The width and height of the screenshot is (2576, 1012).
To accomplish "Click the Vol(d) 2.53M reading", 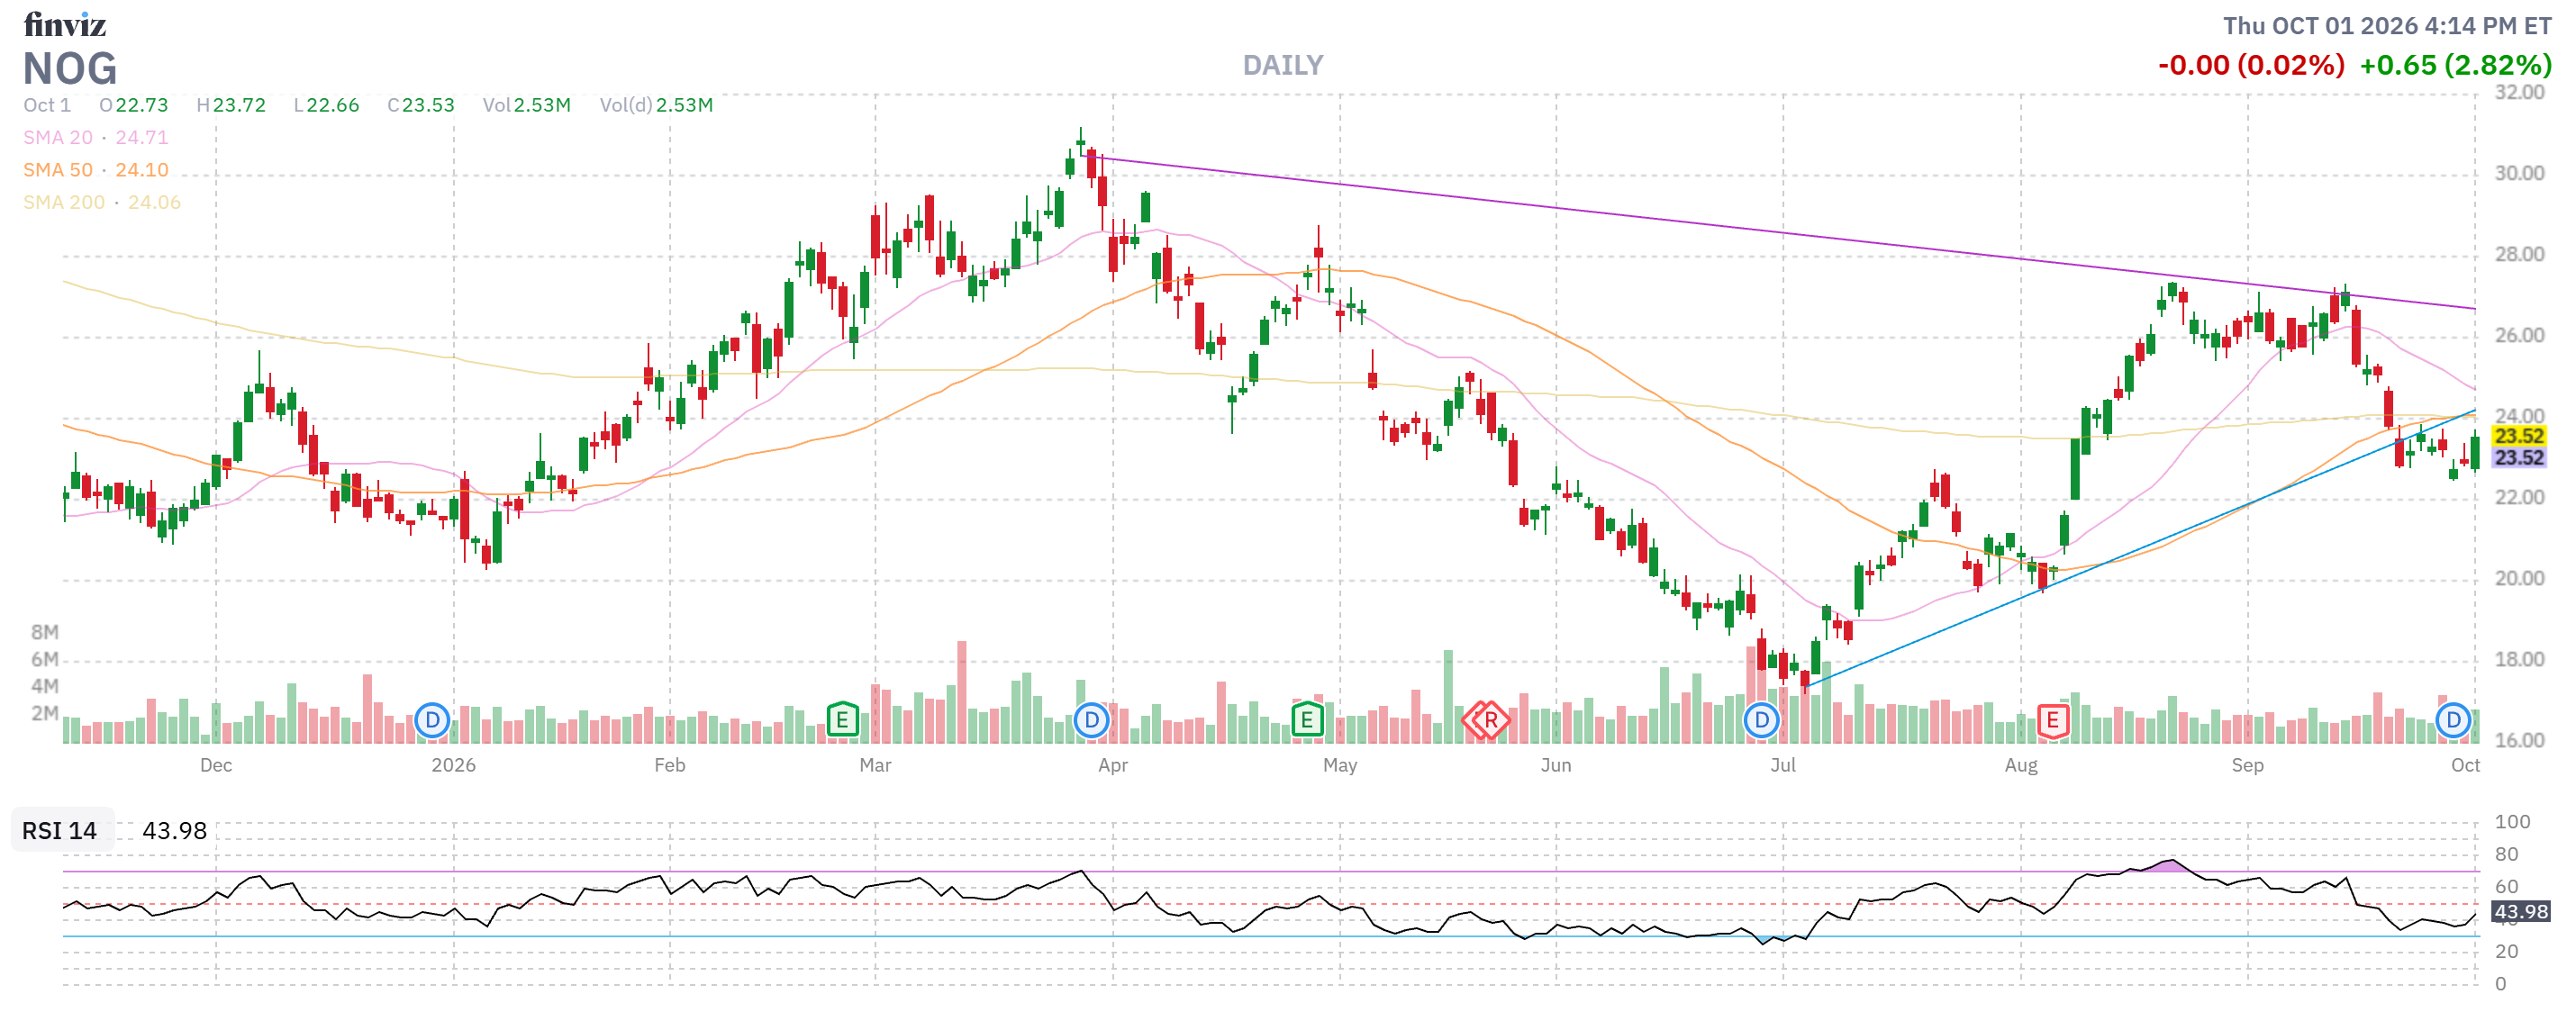I will 656,105.
